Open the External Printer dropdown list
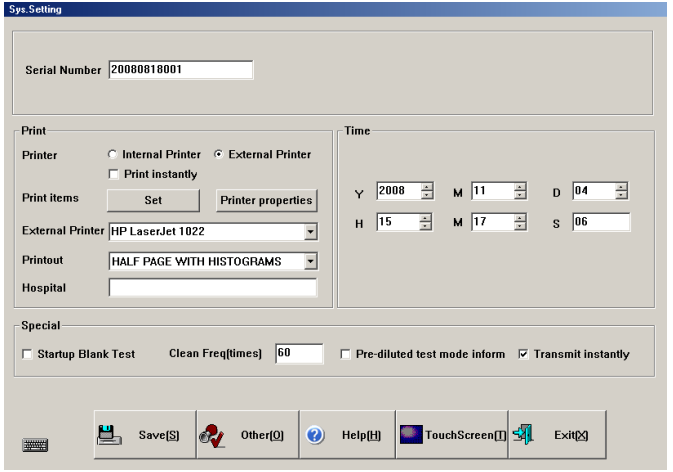Viewport: 673px width, 472px height. coord(310,232)
